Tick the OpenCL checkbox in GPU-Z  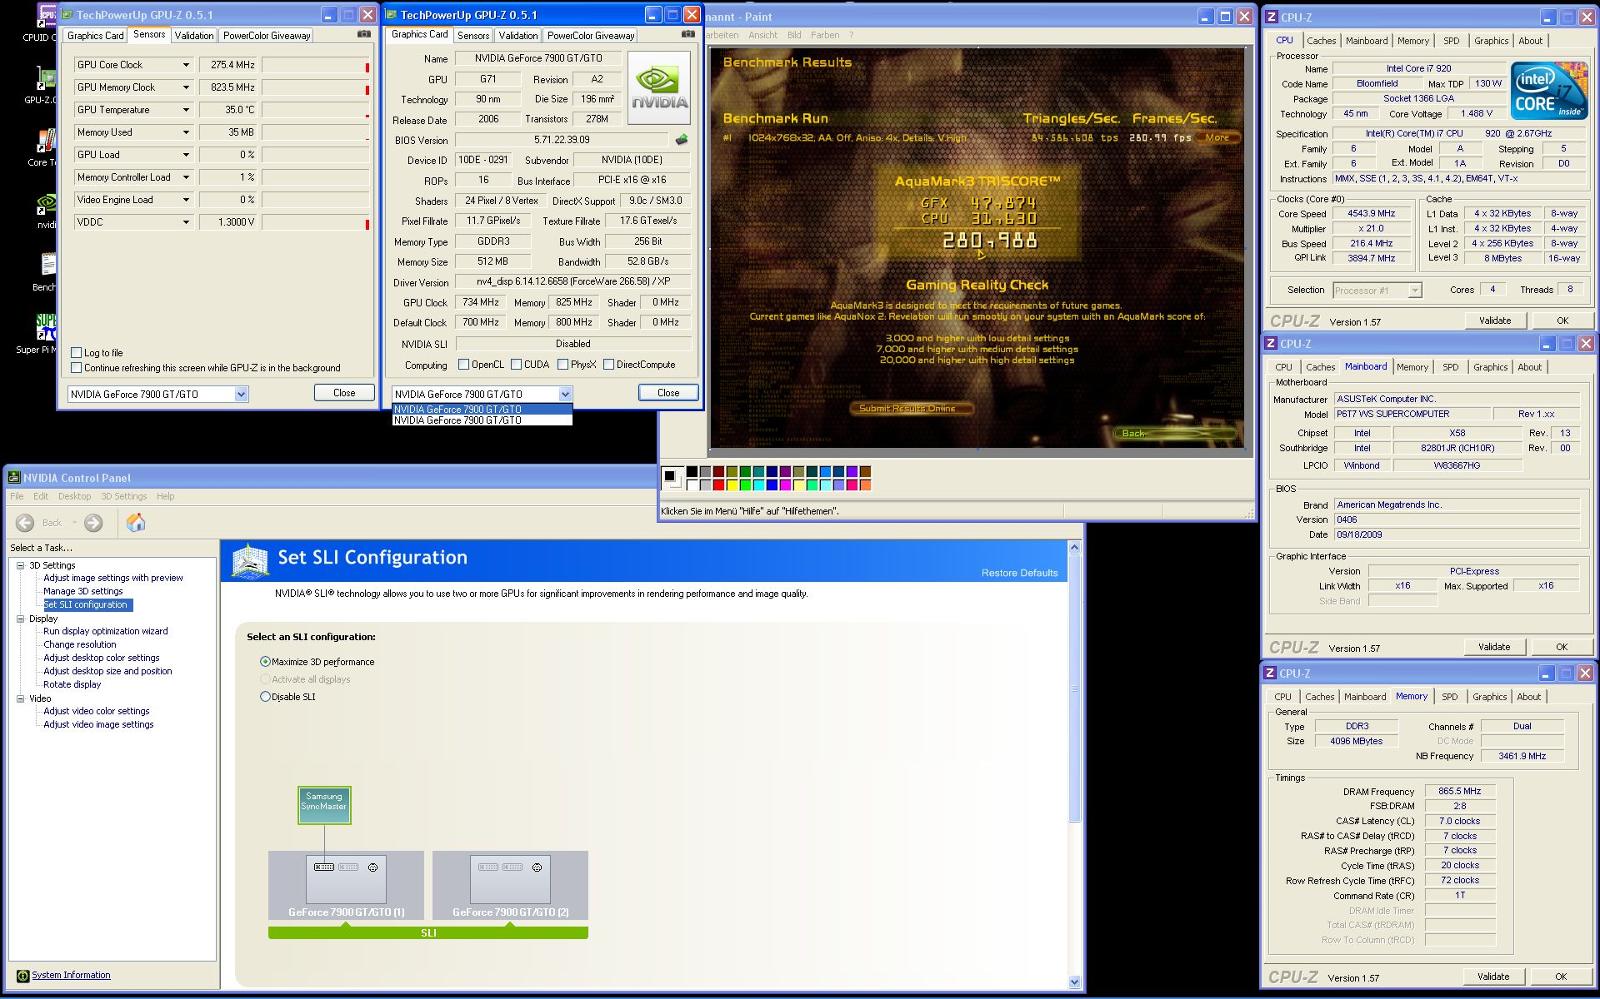click(x=463, y=364)
